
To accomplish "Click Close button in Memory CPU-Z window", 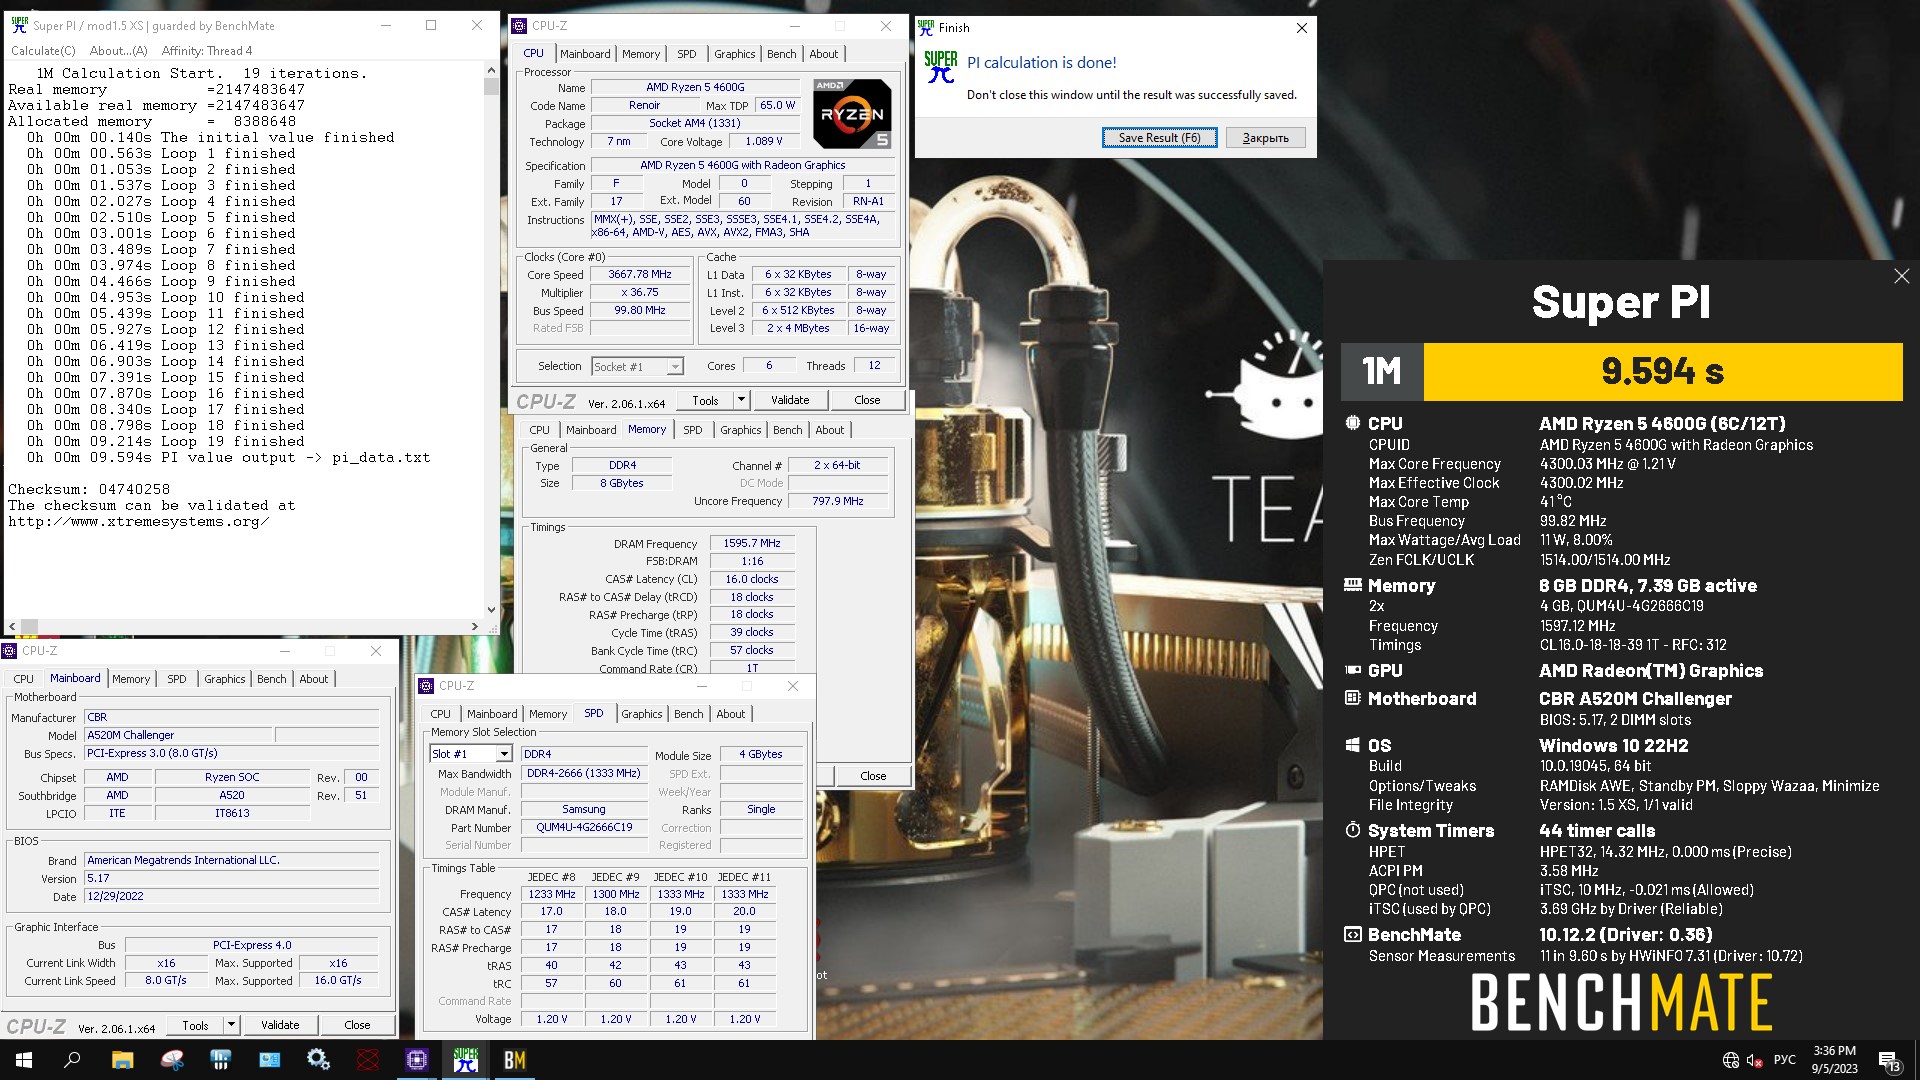I will click(873, 776).
